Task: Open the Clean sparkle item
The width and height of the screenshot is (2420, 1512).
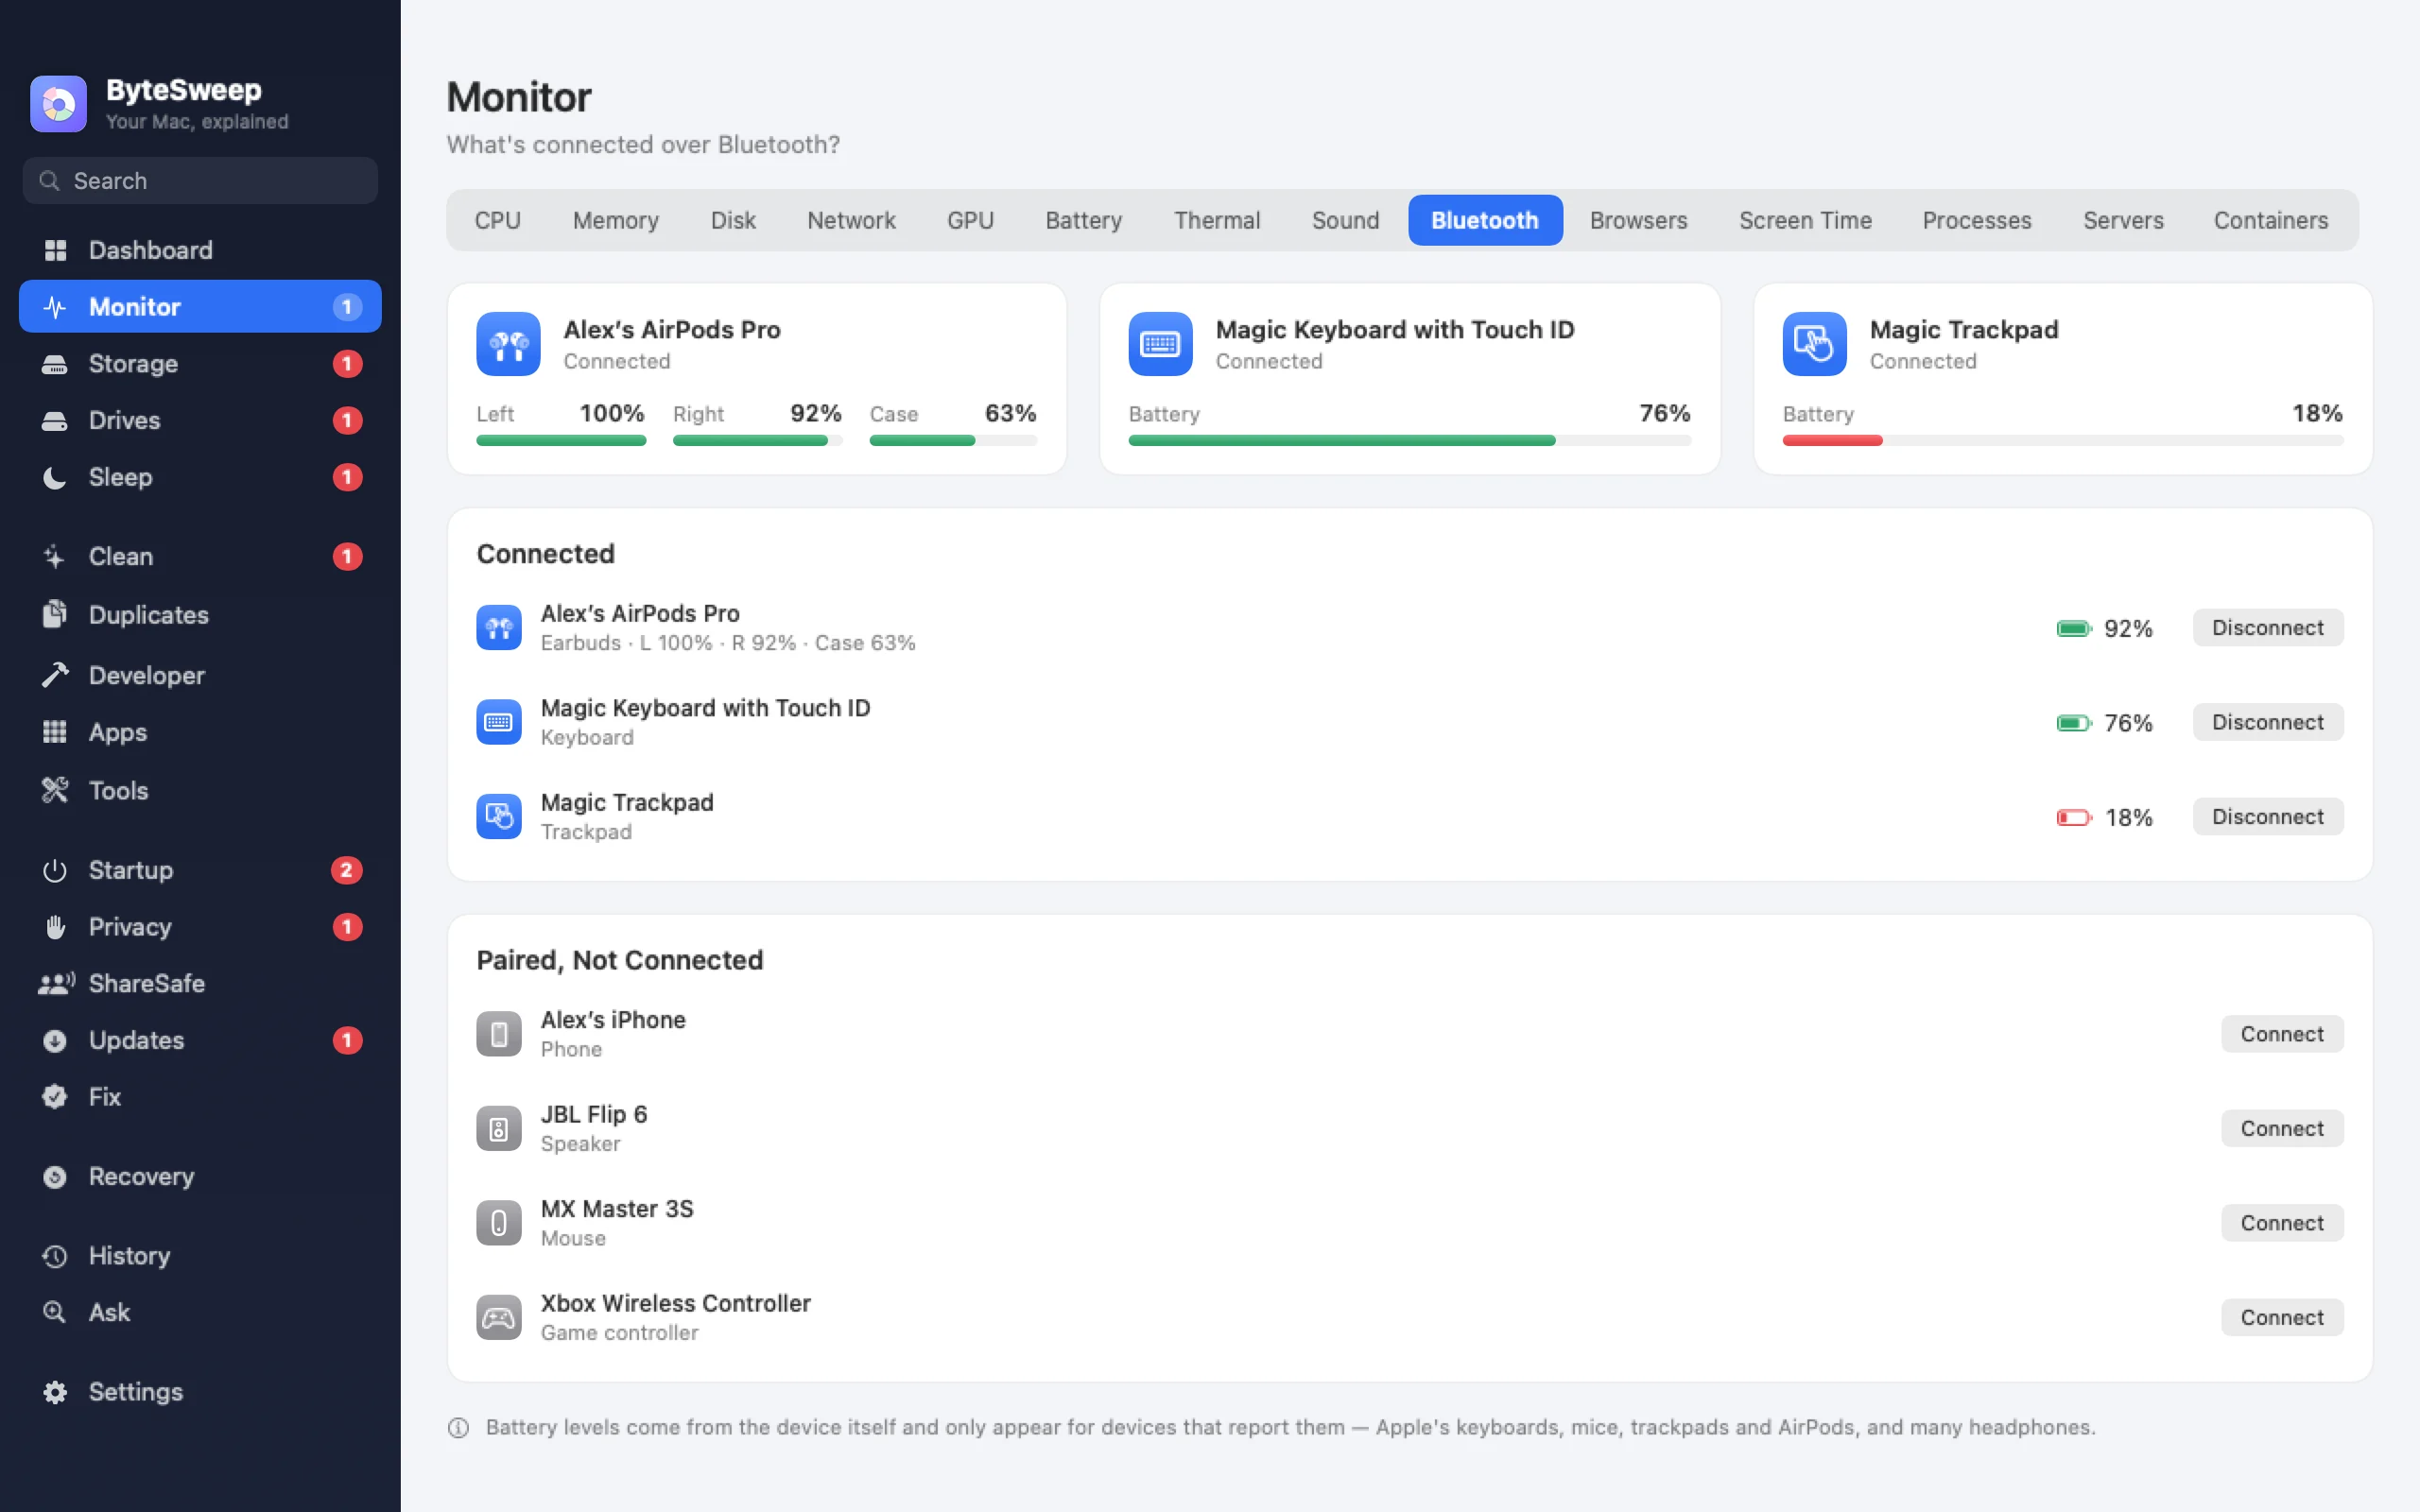Action: (200, 556)
